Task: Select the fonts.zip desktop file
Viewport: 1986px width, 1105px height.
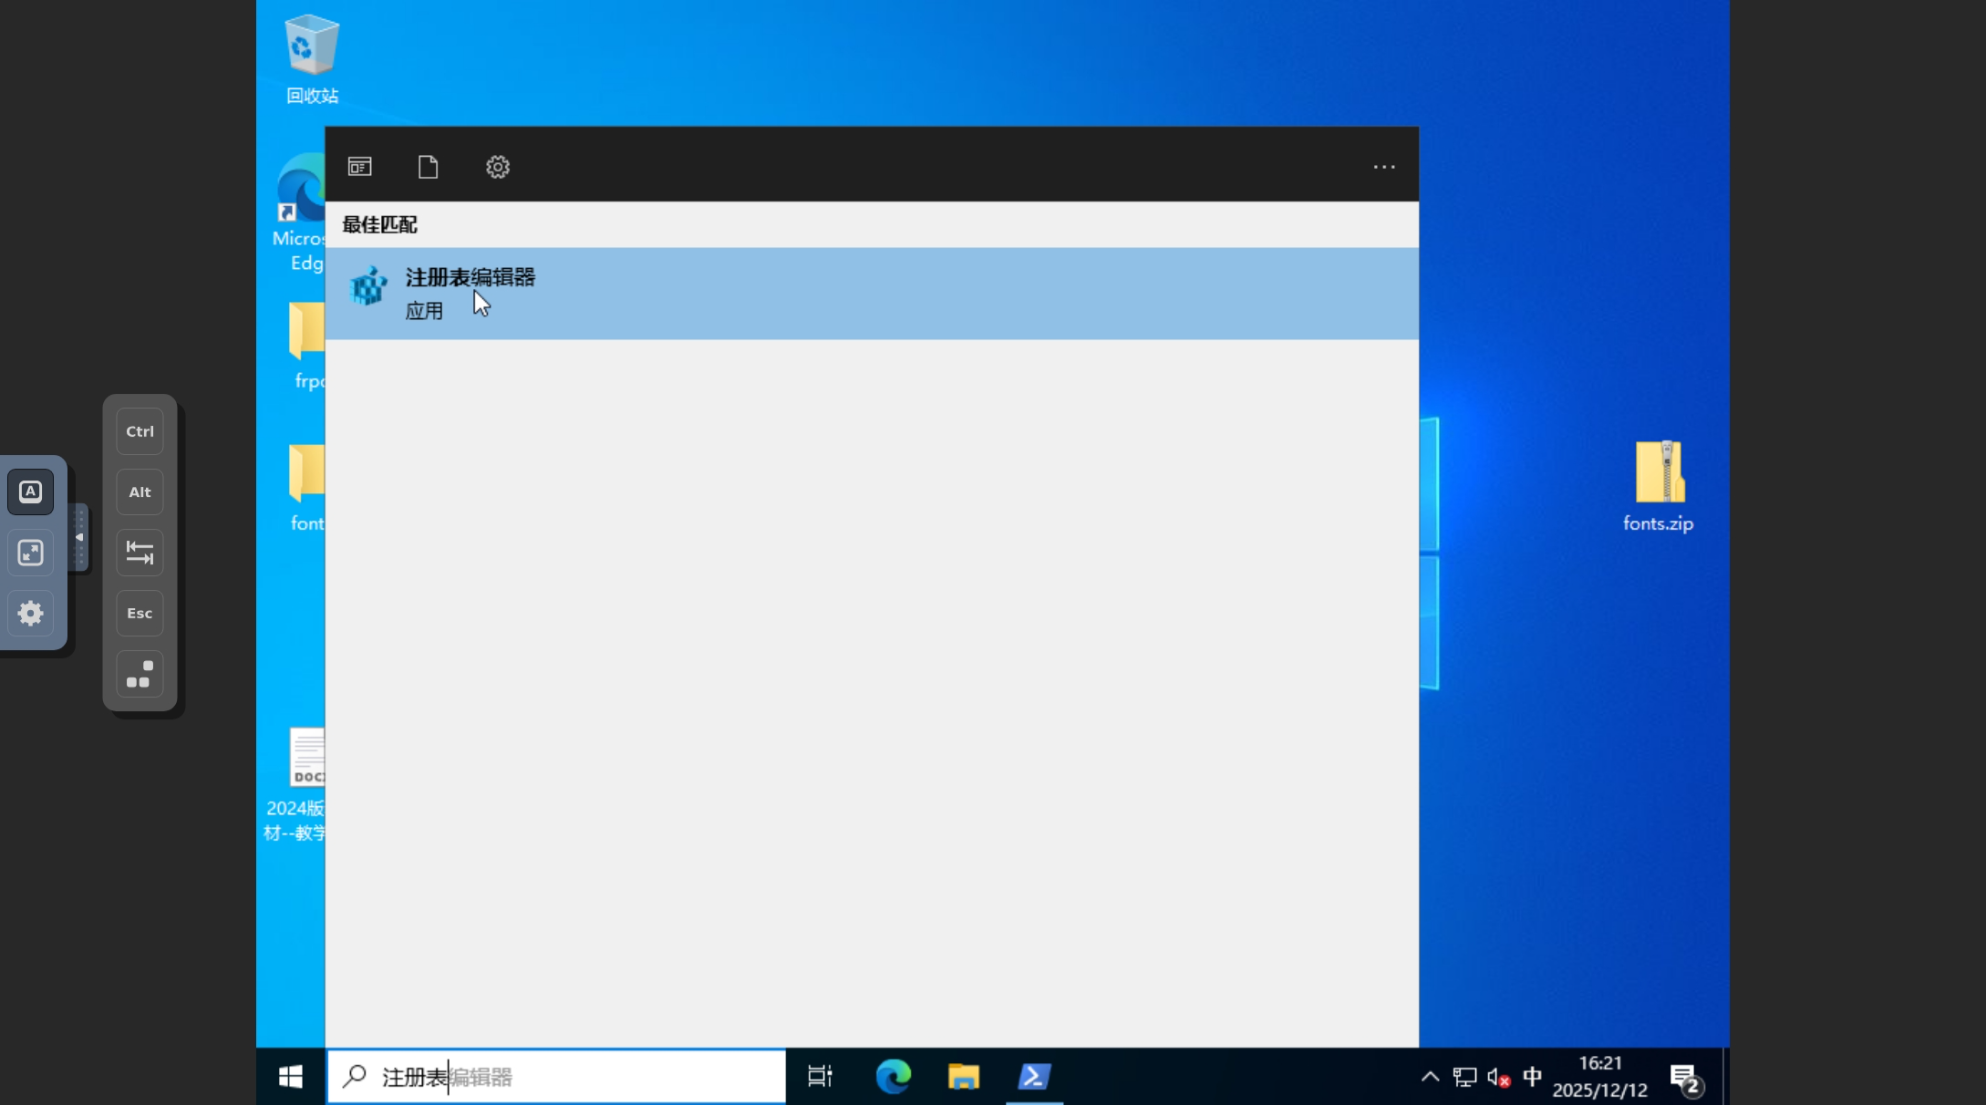Action: [1658, 486]
